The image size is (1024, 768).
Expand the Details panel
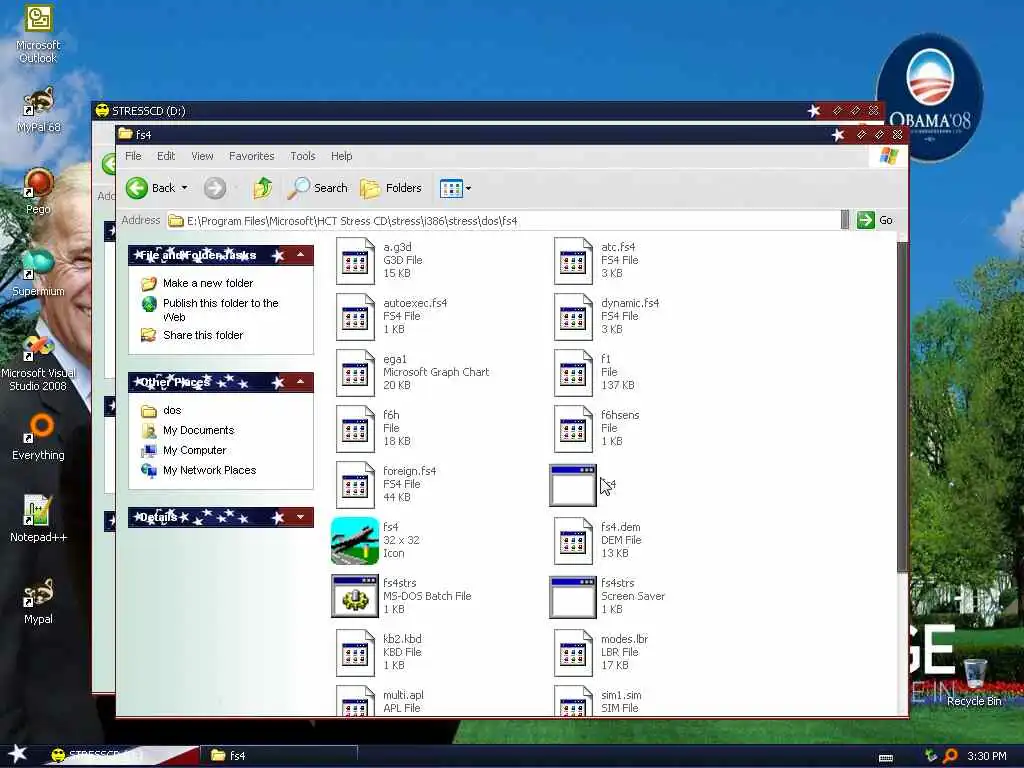coord(300,517)
